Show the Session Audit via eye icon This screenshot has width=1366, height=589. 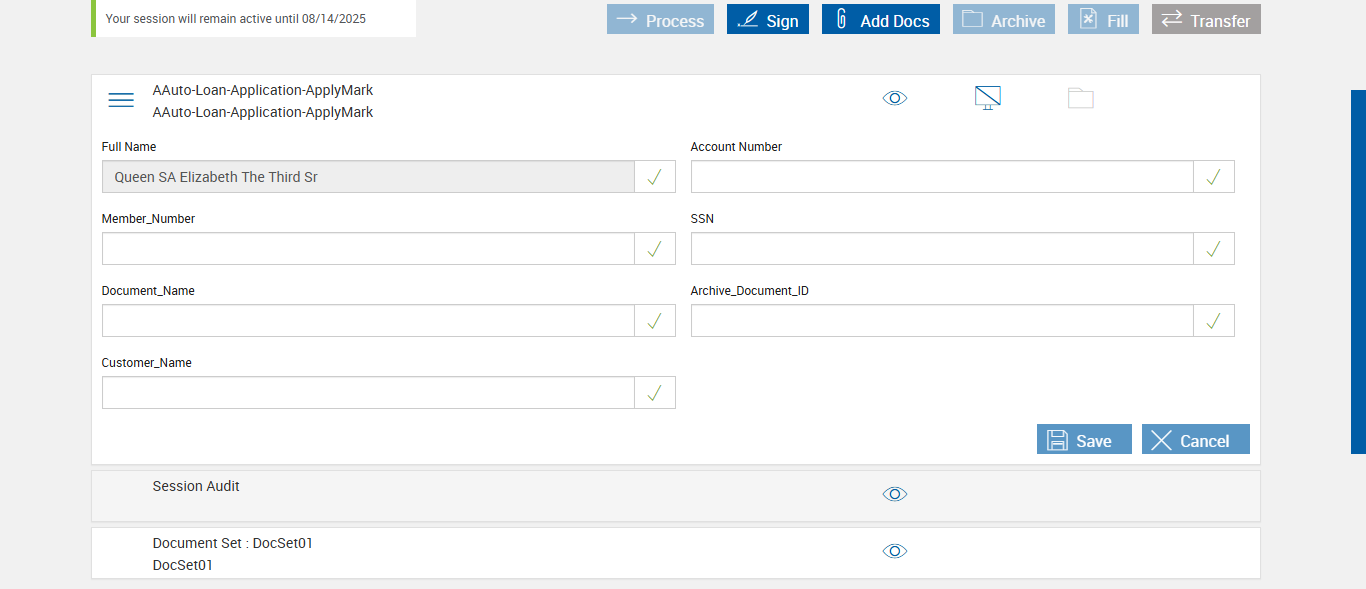pos(895,494)
